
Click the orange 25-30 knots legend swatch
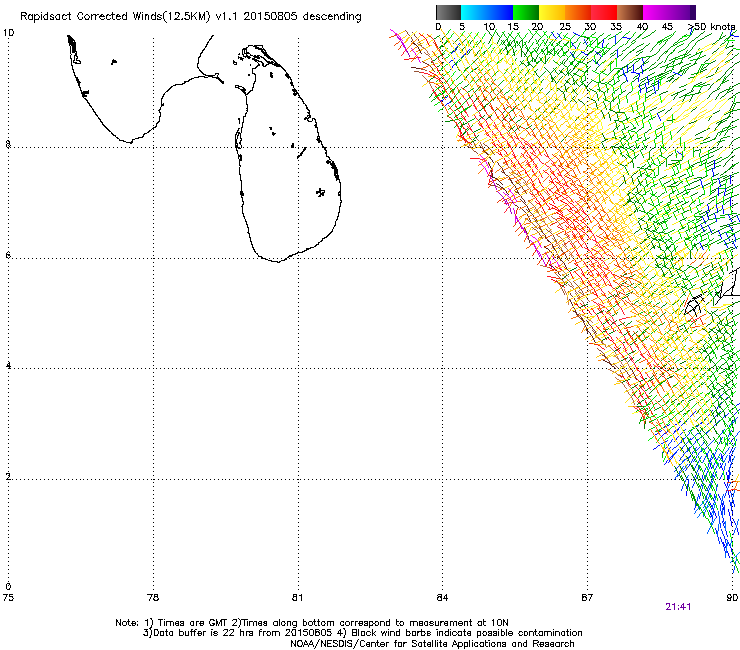[x=578, y=12]
